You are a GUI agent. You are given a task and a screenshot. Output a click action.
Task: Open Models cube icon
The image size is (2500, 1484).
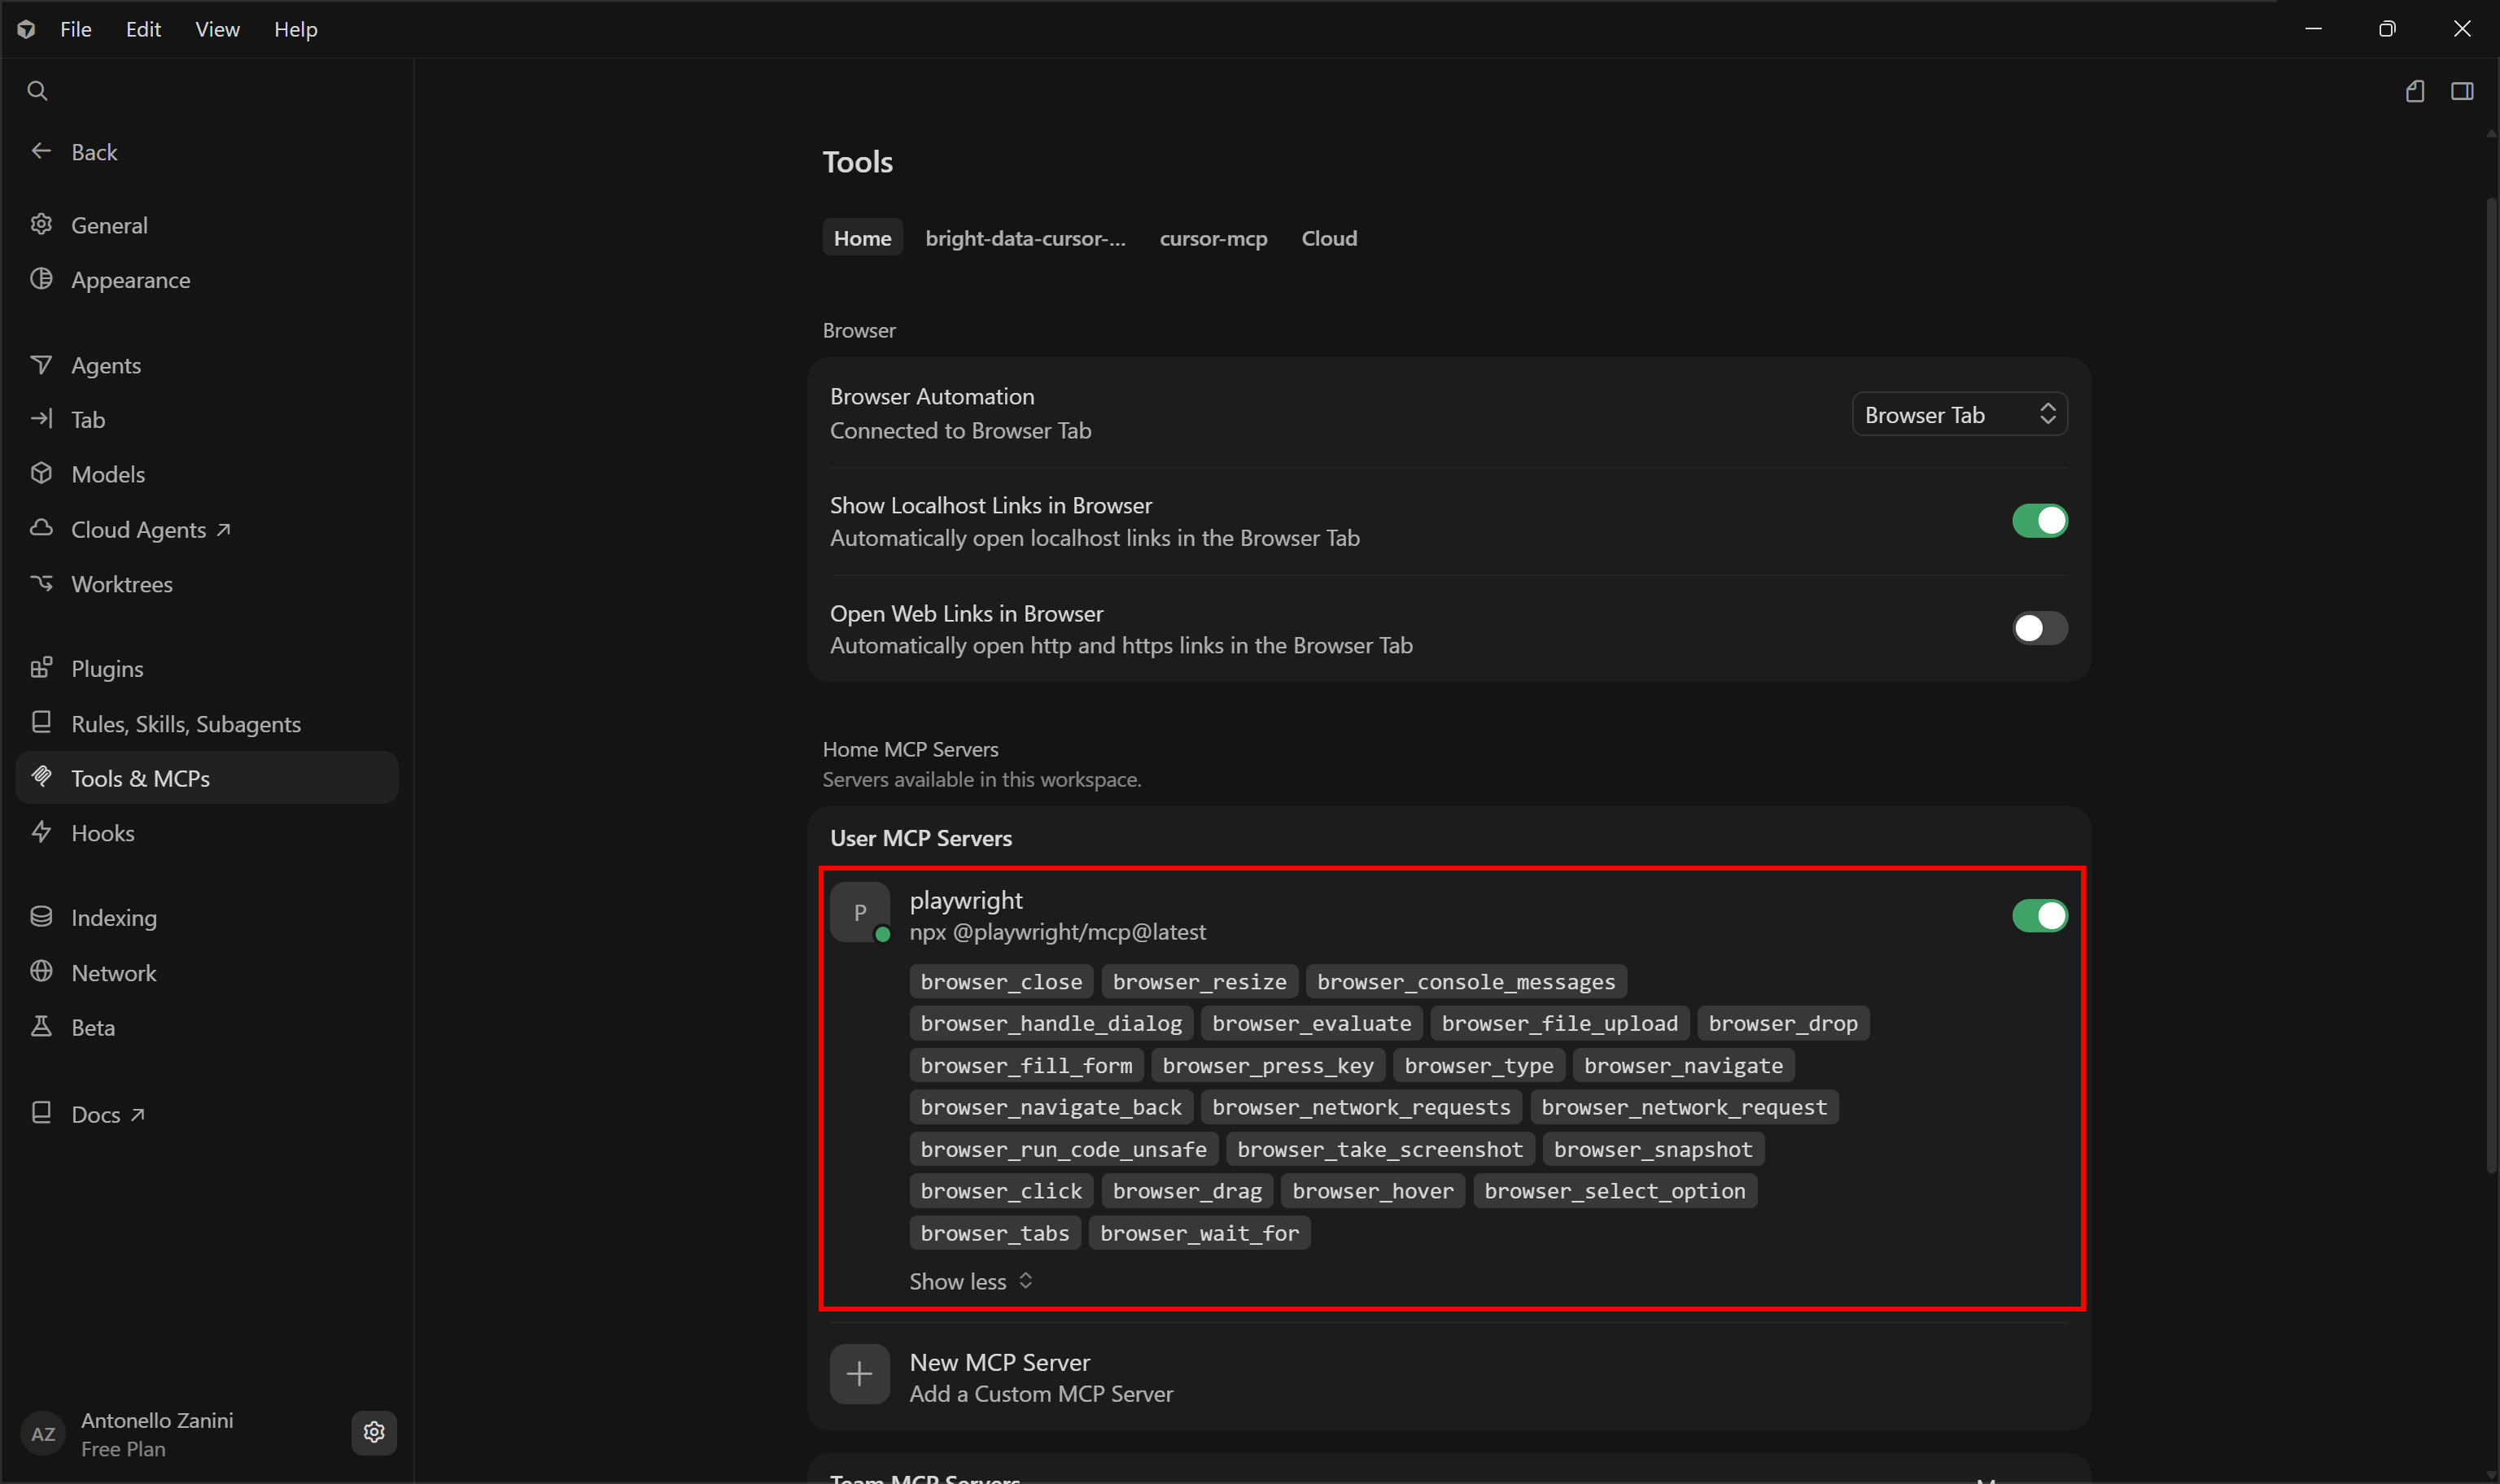[x=41, y=473]
